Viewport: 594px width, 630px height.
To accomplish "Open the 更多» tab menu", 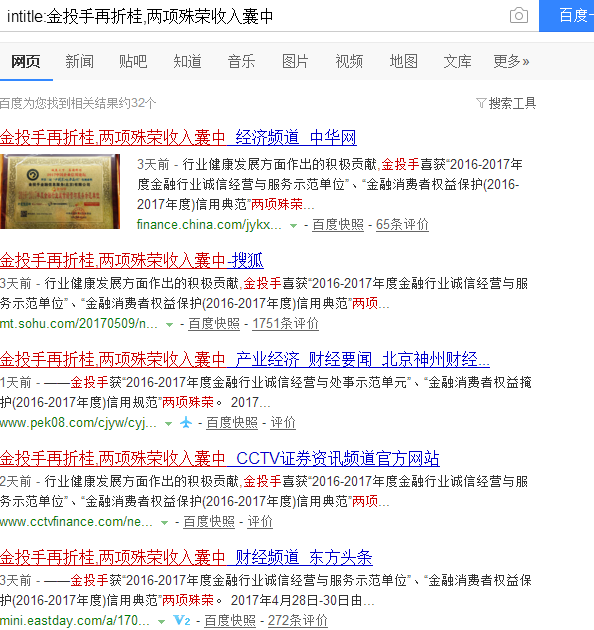I will point(511,61).
